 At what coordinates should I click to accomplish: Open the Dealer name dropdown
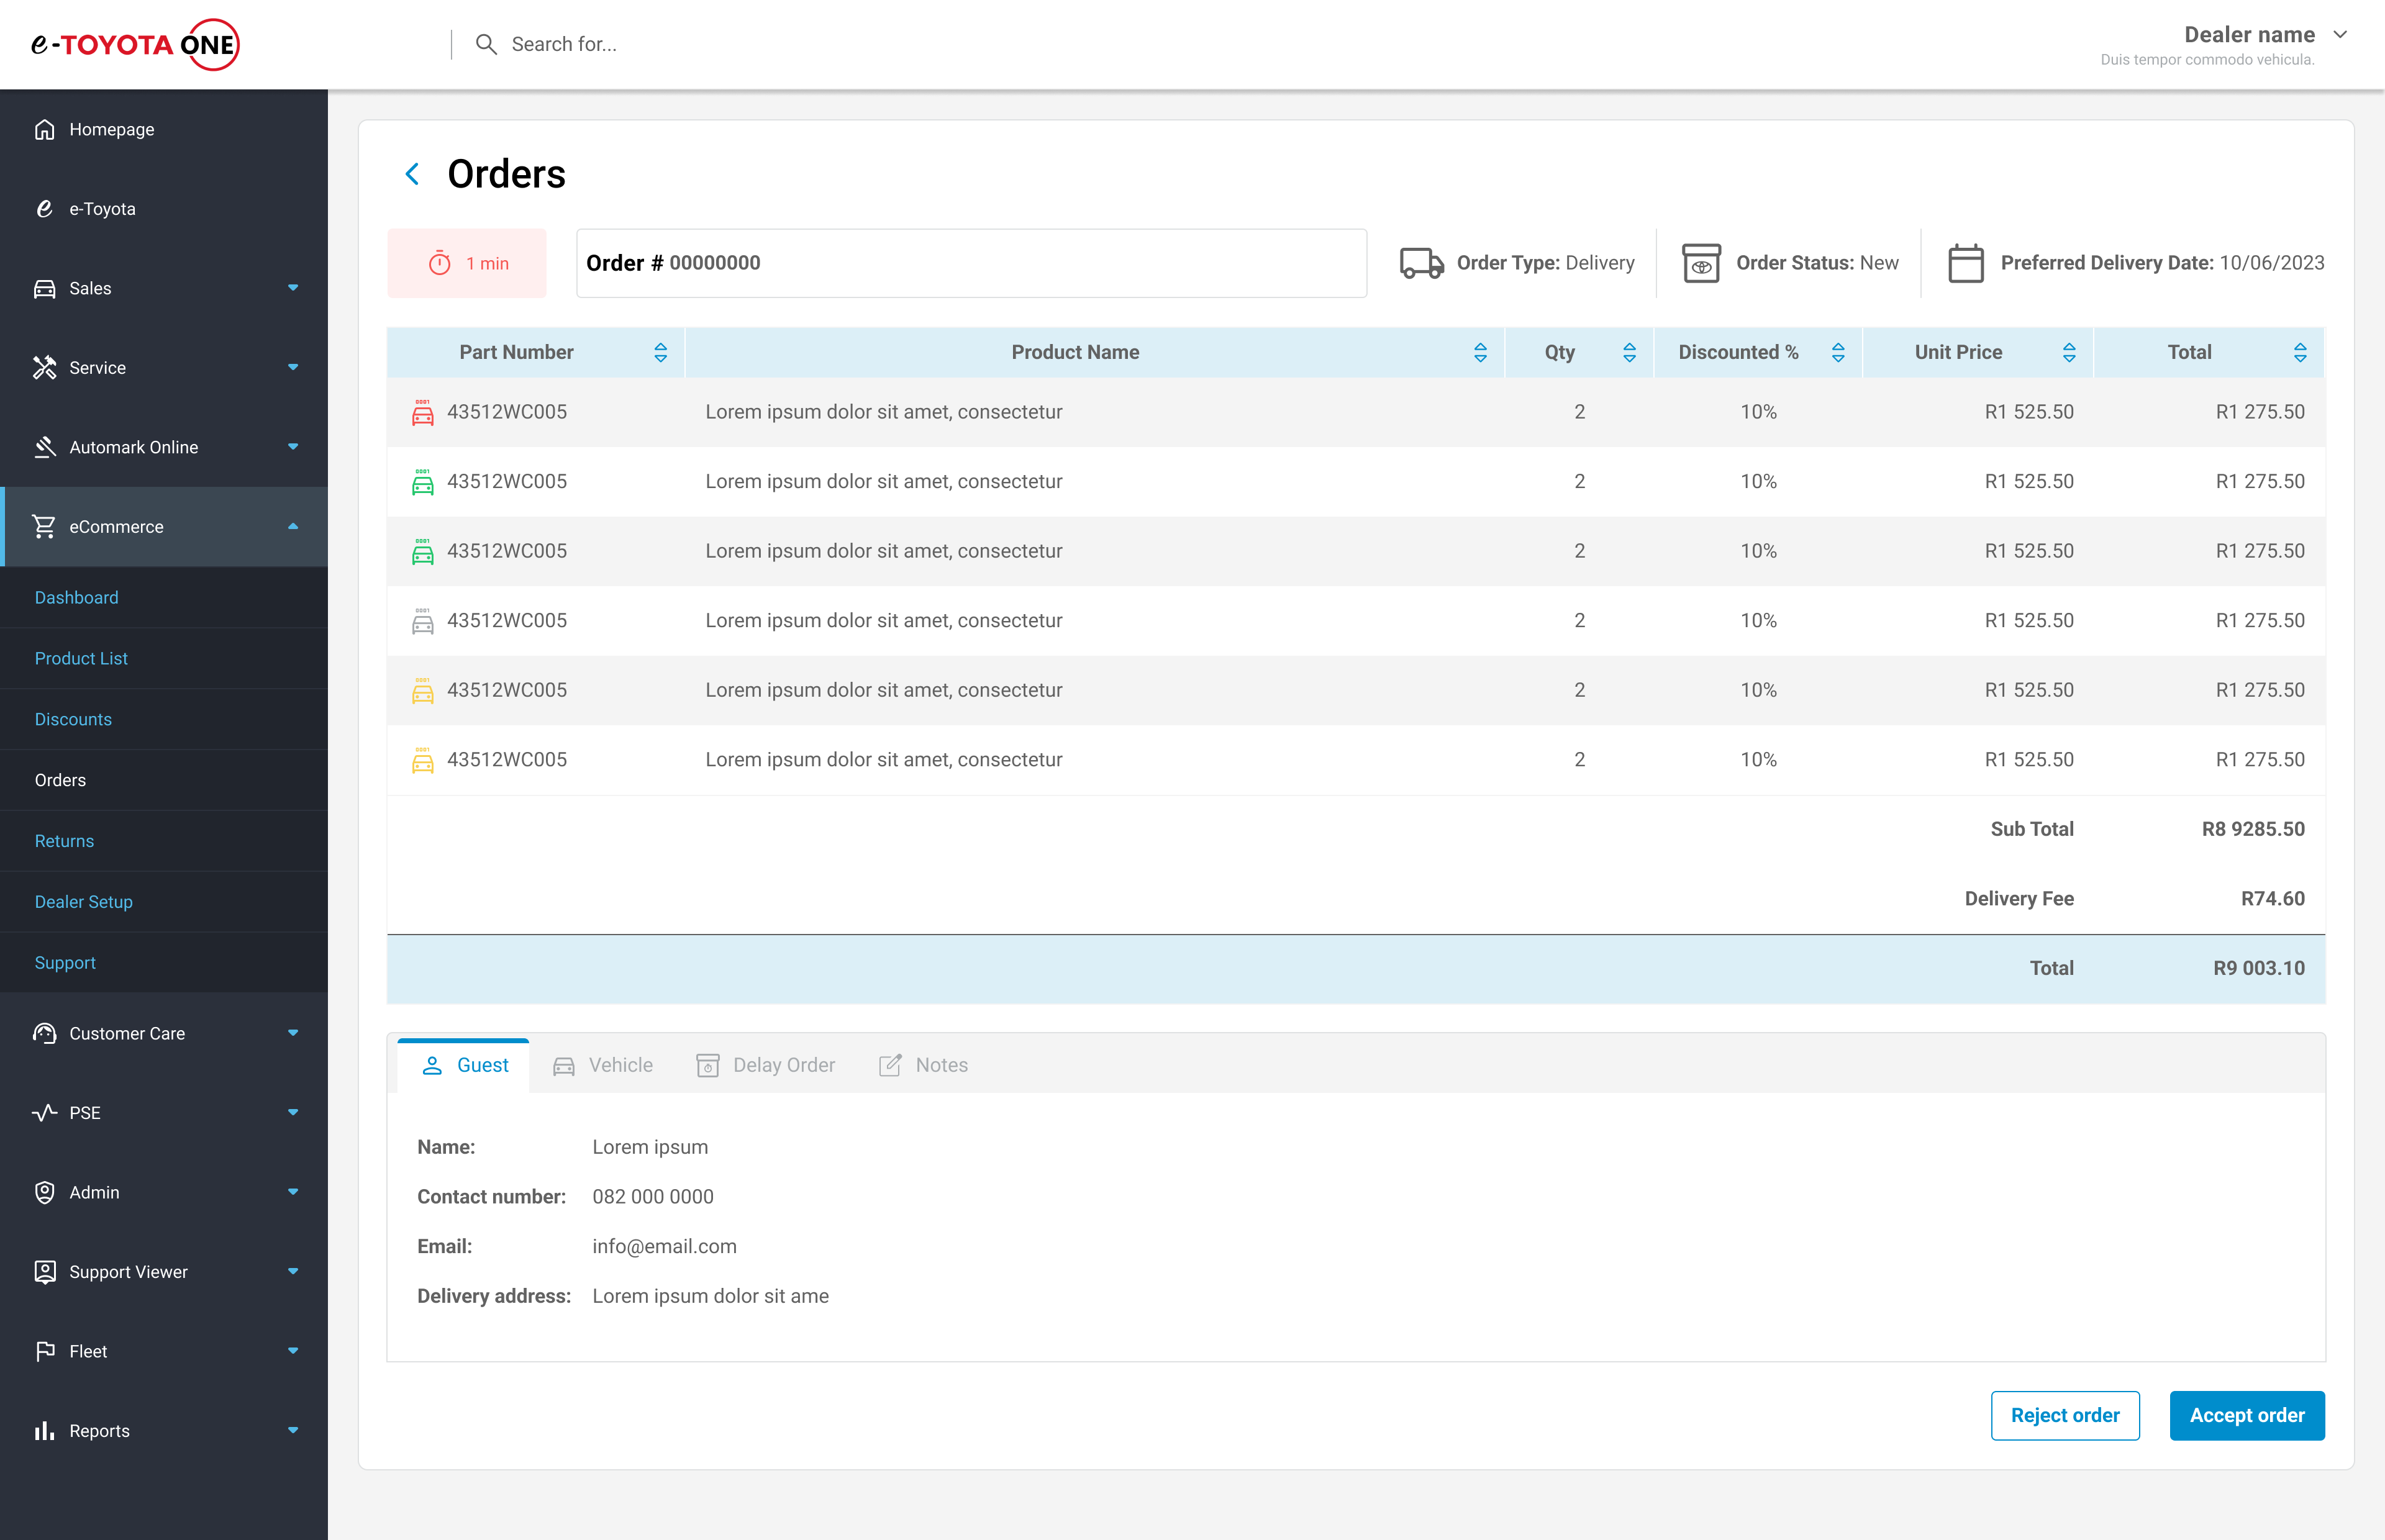point(2340,35)
